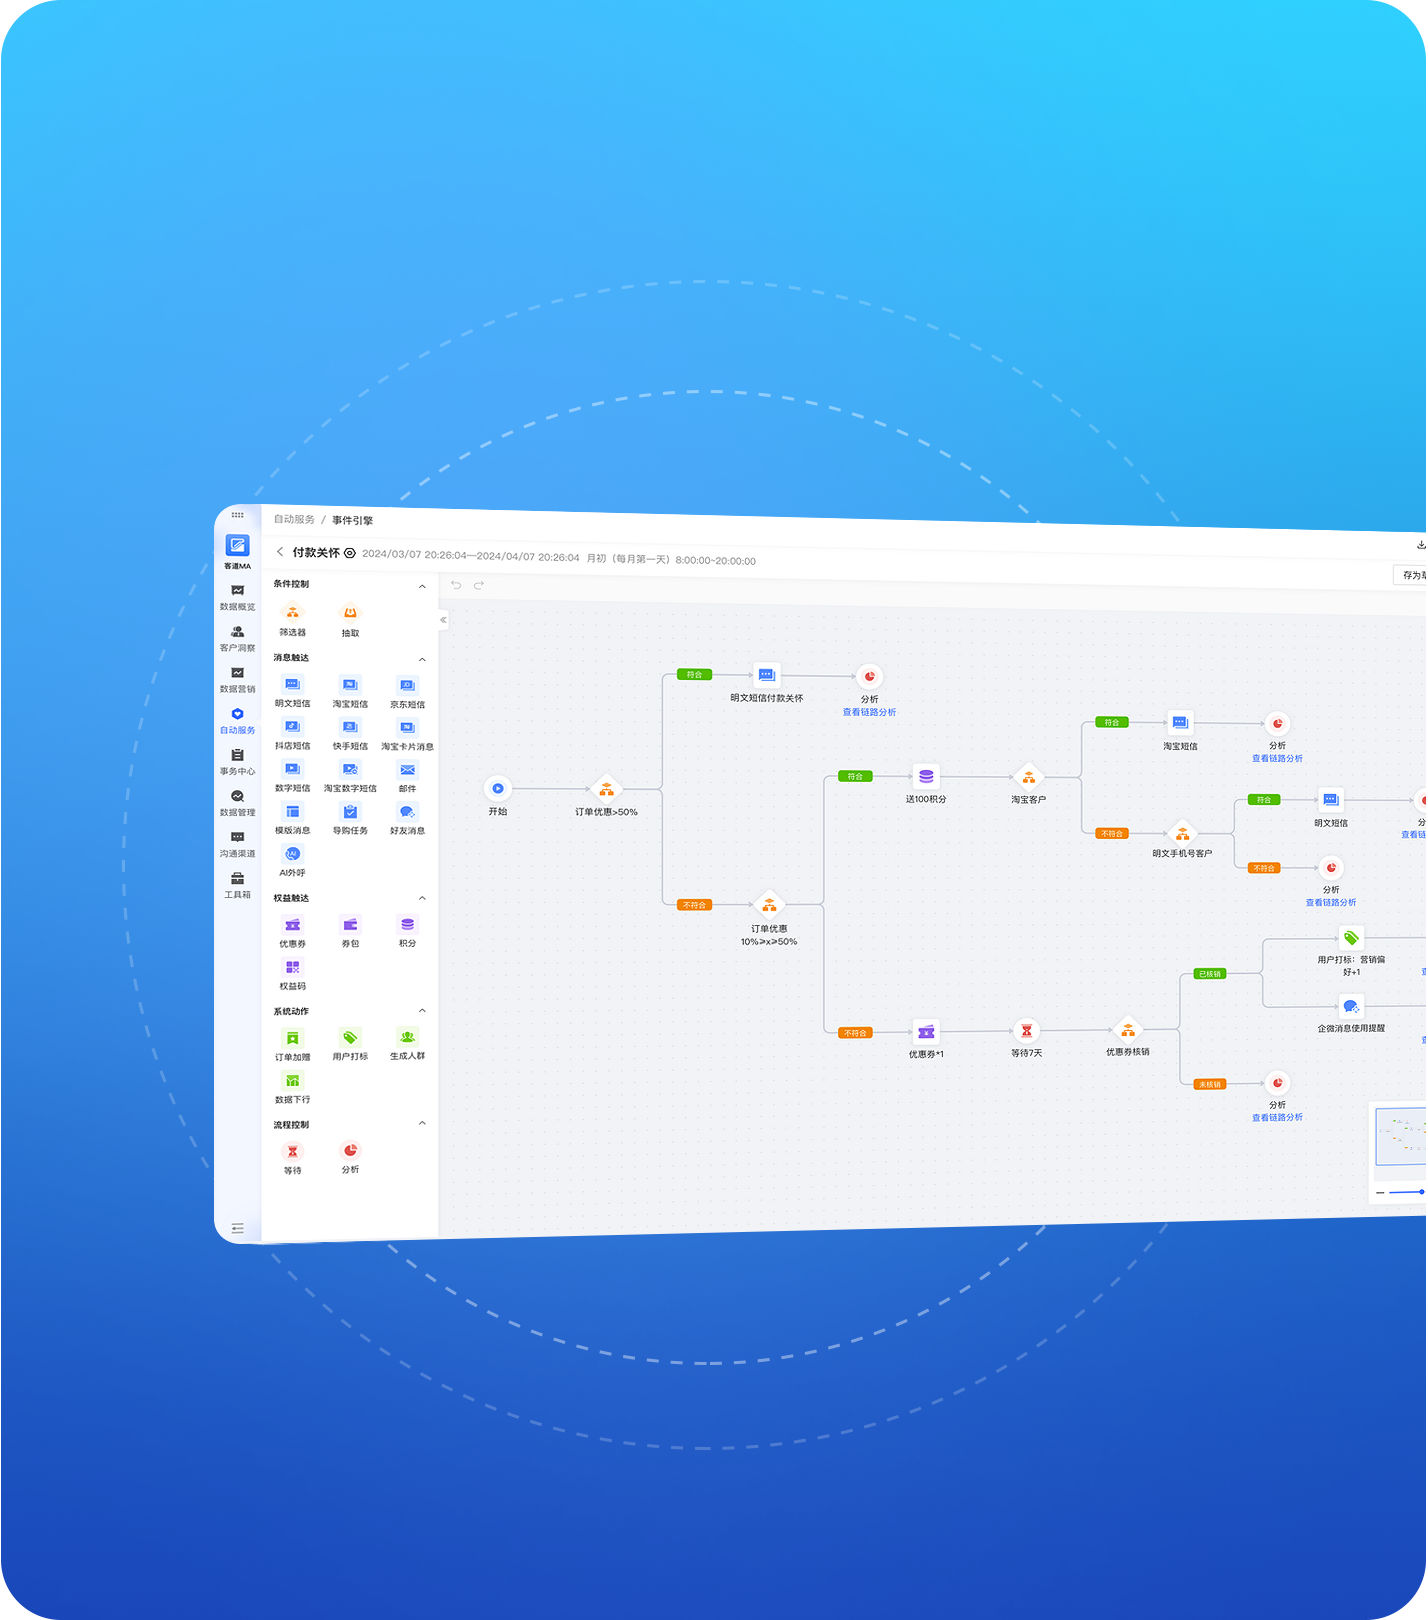Viewport: 1428px width, 1620px height.
Task: Add the 筛选器 filter component
Action: [x=292, y=620]
